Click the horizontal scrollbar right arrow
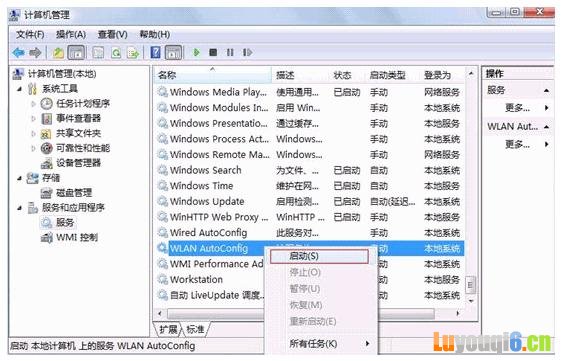The image size is (564, 361). (x=458, y=314)
